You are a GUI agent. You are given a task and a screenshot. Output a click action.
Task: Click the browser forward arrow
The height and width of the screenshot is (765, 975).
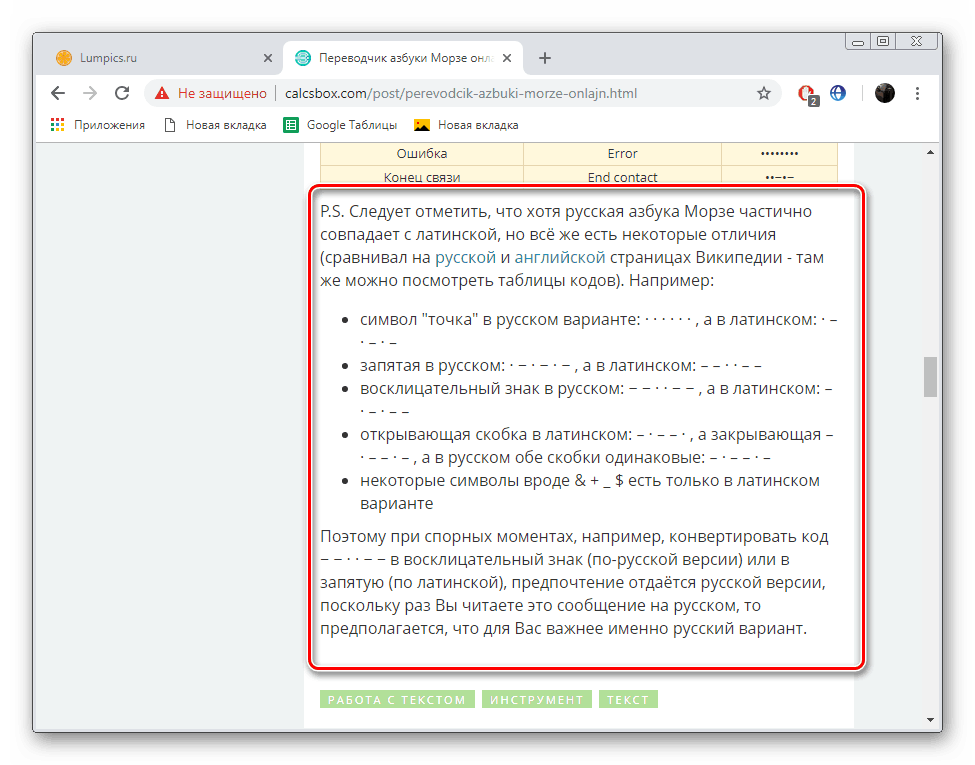coord(90,94)
